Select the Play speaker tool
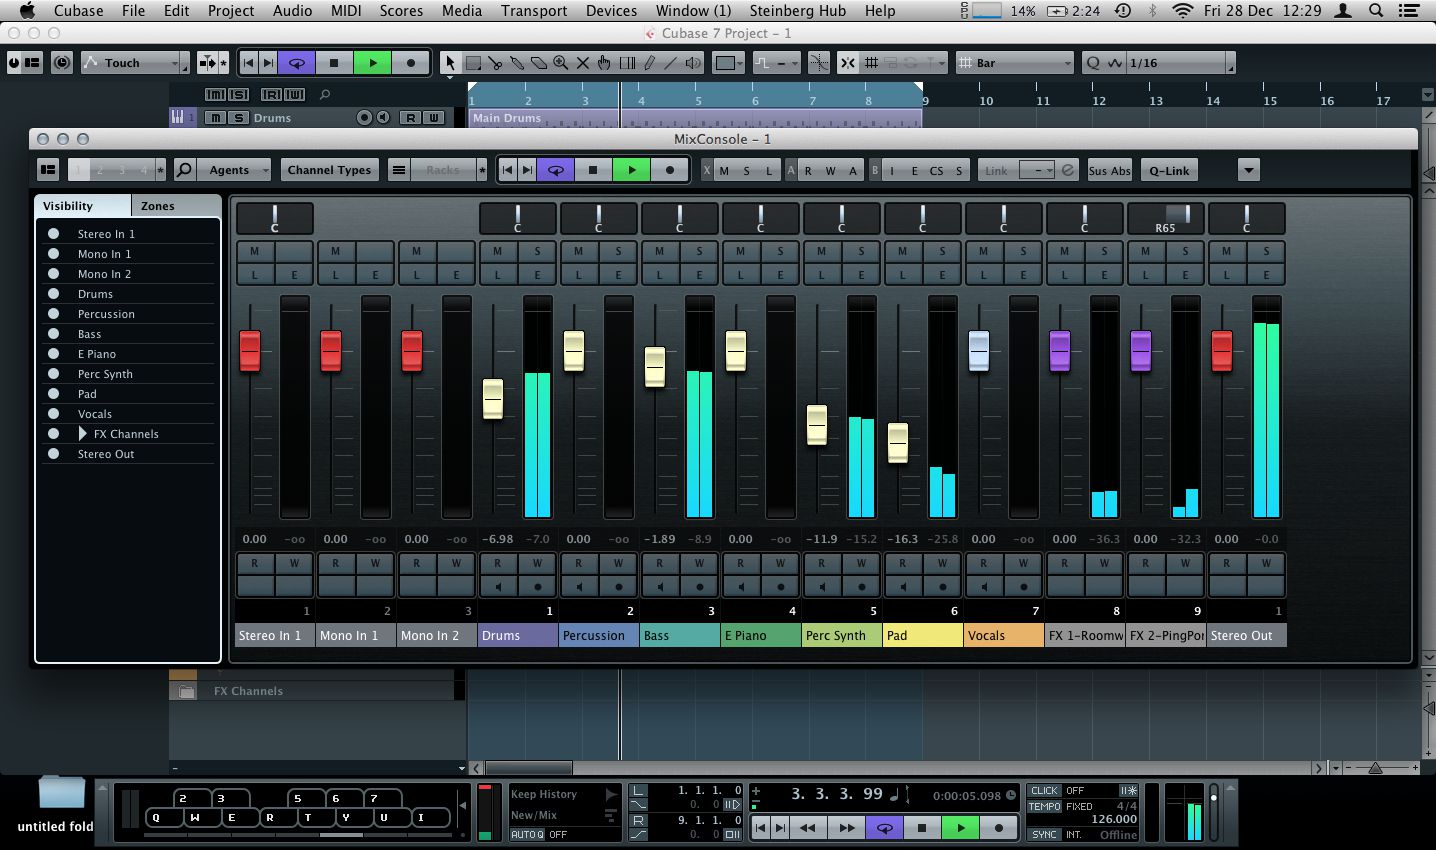The image size is (1436, 850). click(693, 63)
